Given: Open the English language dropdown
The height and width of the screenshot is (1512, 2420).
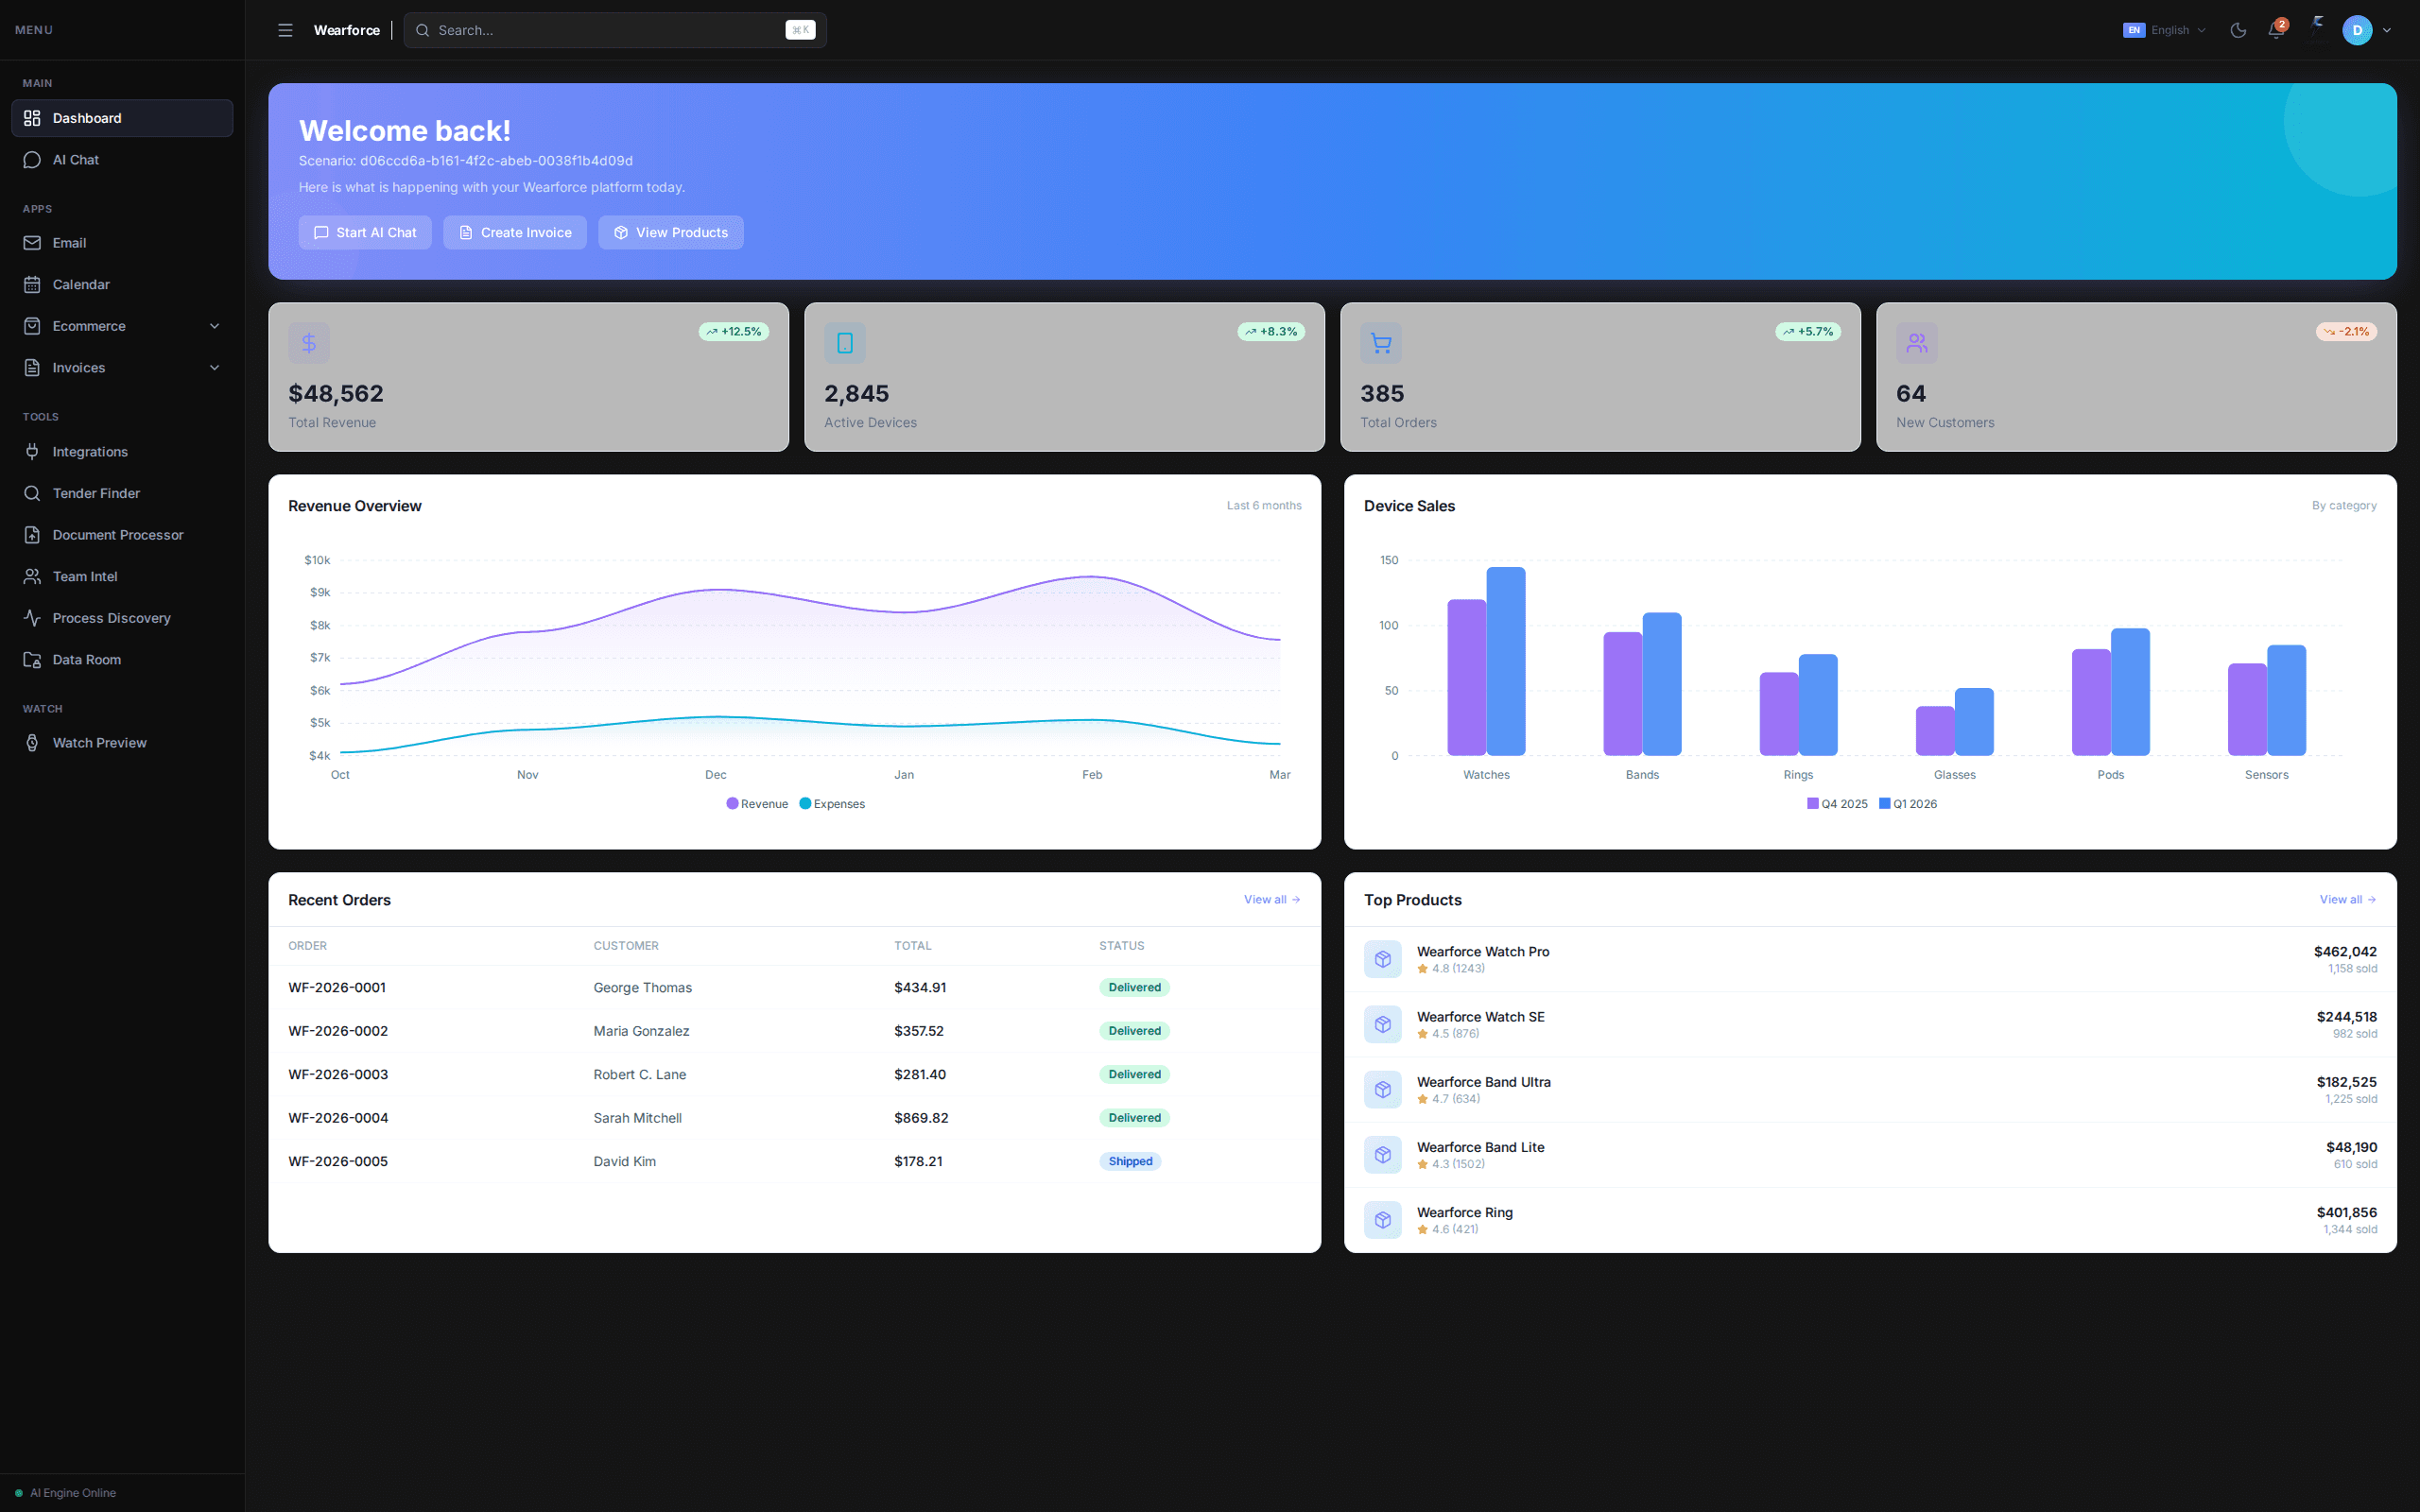Looking at the screenshot, I should pyautogui.click(x=2164, y=30).
